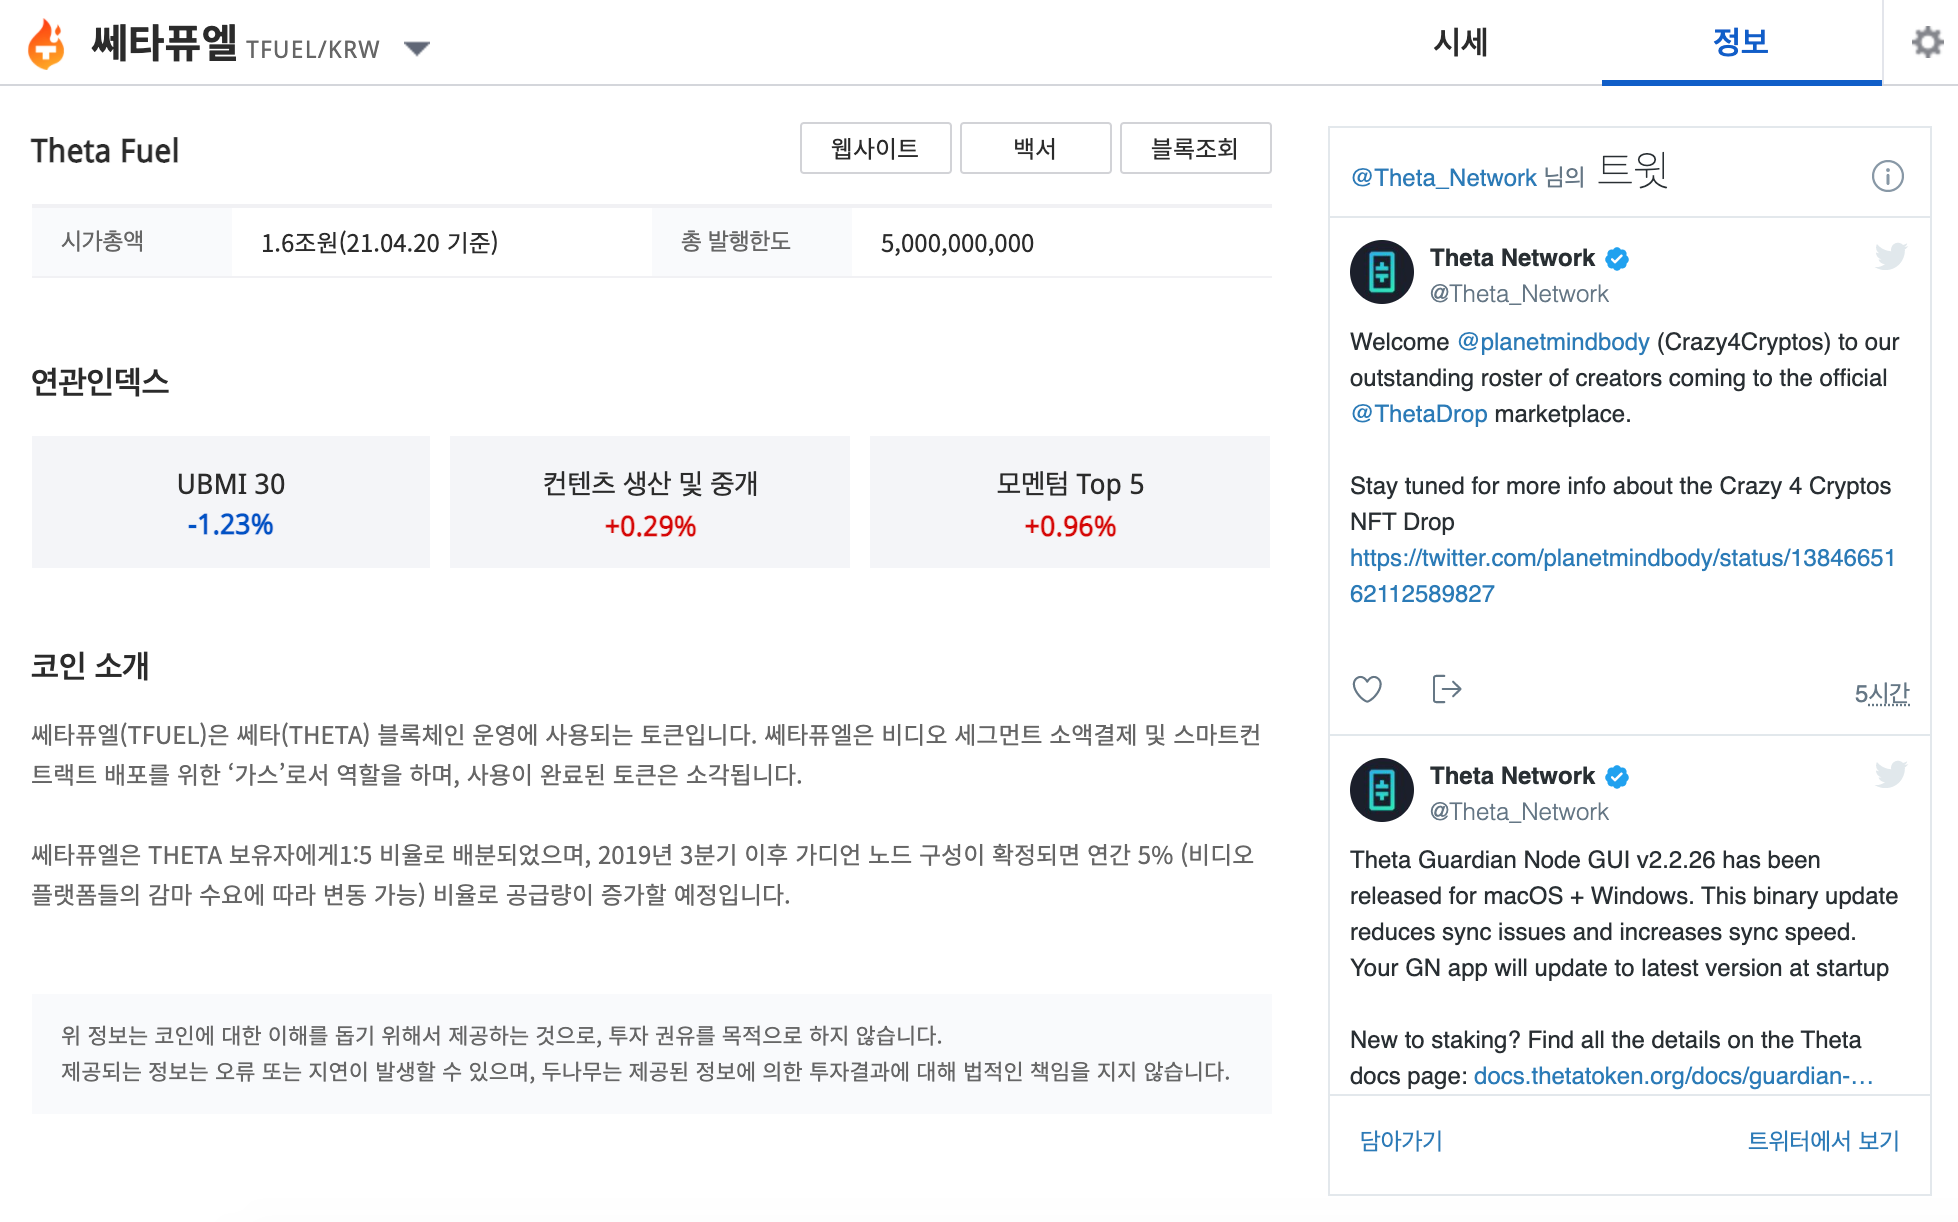Viewport: 1958px width, 1222px height.
Task: Click the 코인 소개 heading
Action: click(90, 665)
